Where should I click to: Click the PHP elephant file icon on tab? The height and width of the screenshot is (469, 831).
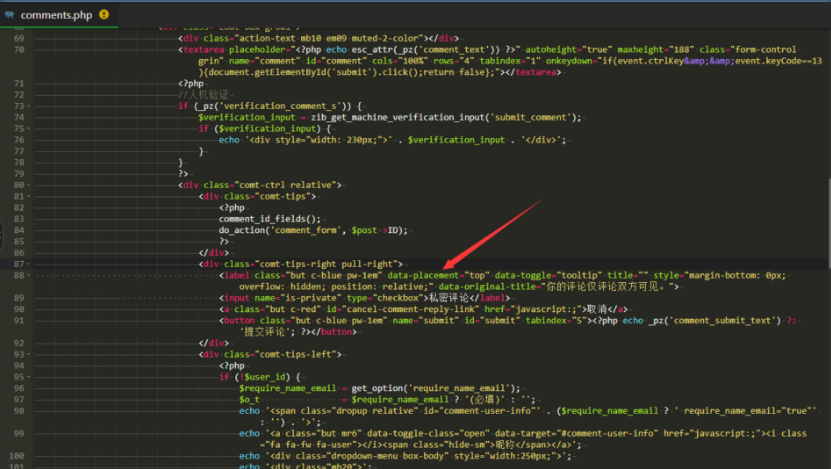point(9,15)
